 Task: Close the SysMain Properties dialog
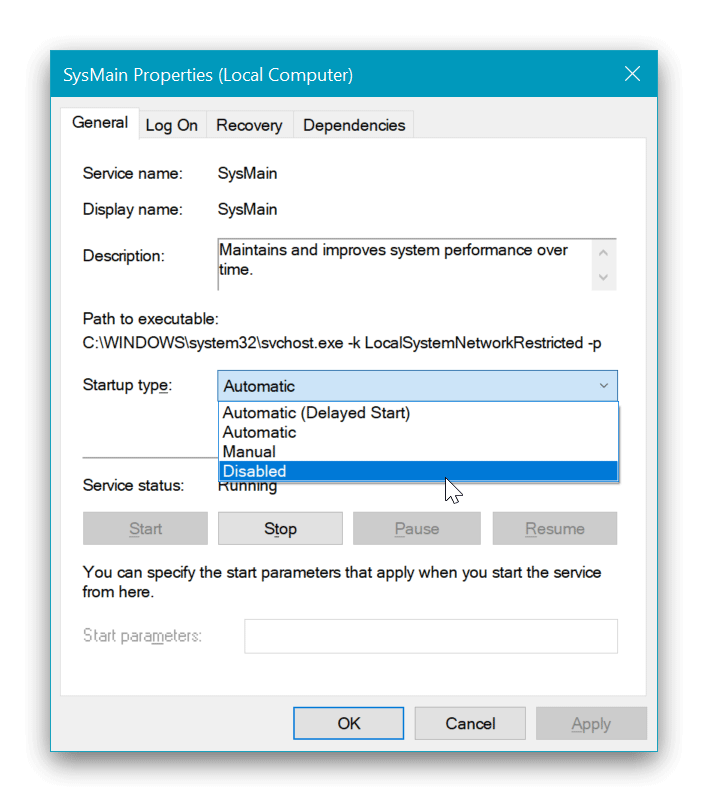click(631, 74)
